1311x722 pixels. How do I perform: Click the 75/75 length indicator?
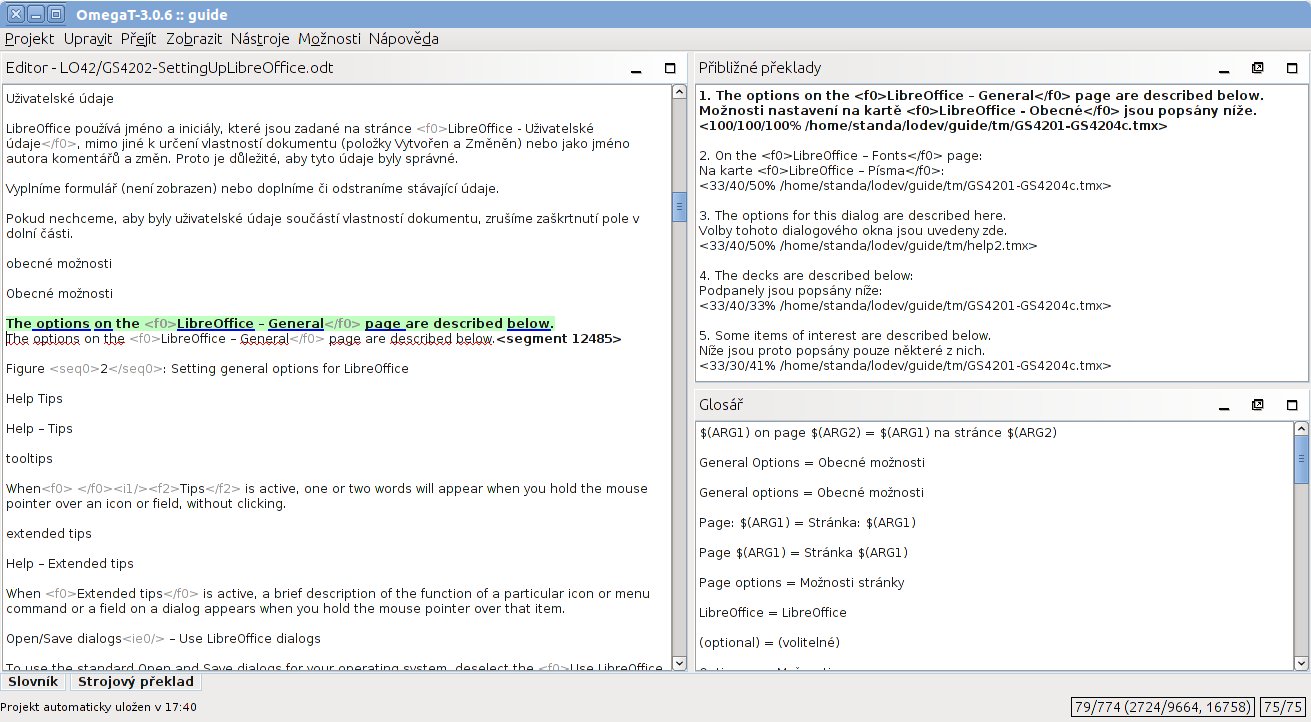[x=1283, y=707]
